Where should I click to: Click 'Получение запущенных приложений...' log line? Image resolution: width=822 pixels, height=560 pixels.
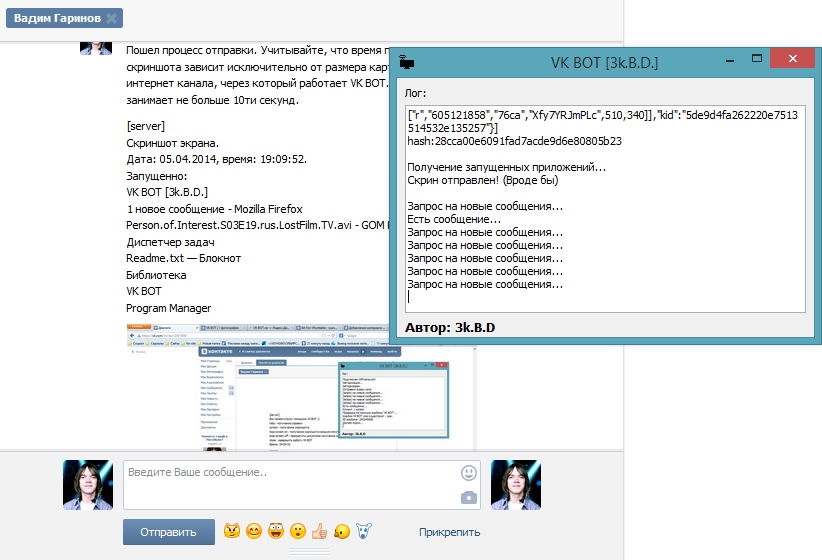(x=506, y=167)
